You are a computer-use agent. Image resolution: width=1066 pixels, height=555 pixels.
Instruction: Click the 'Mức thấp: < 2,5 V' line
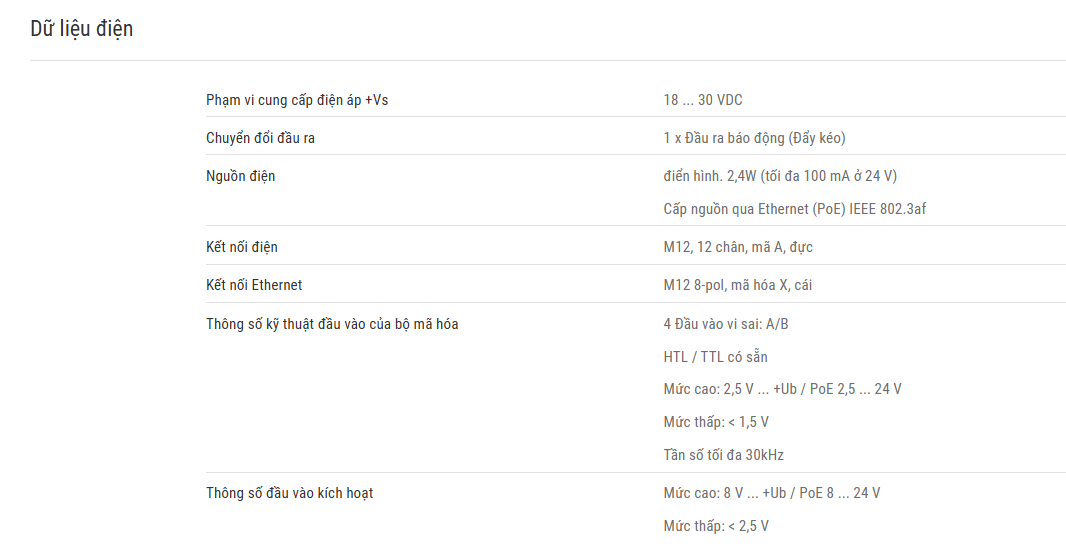pyautogui.click(x=716, y=526)
